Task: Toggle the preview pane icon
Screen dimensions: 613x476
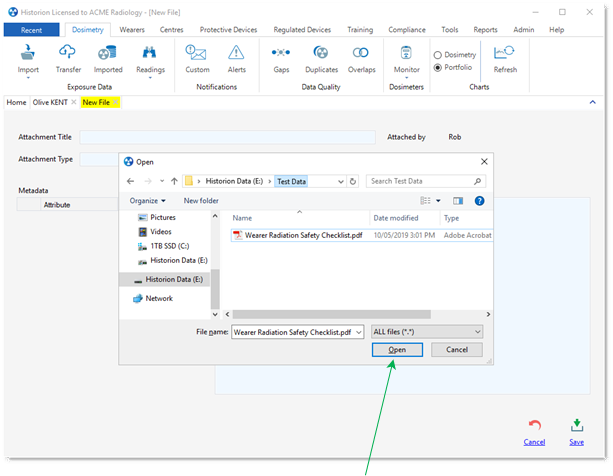Action: (x=458, y=201)
